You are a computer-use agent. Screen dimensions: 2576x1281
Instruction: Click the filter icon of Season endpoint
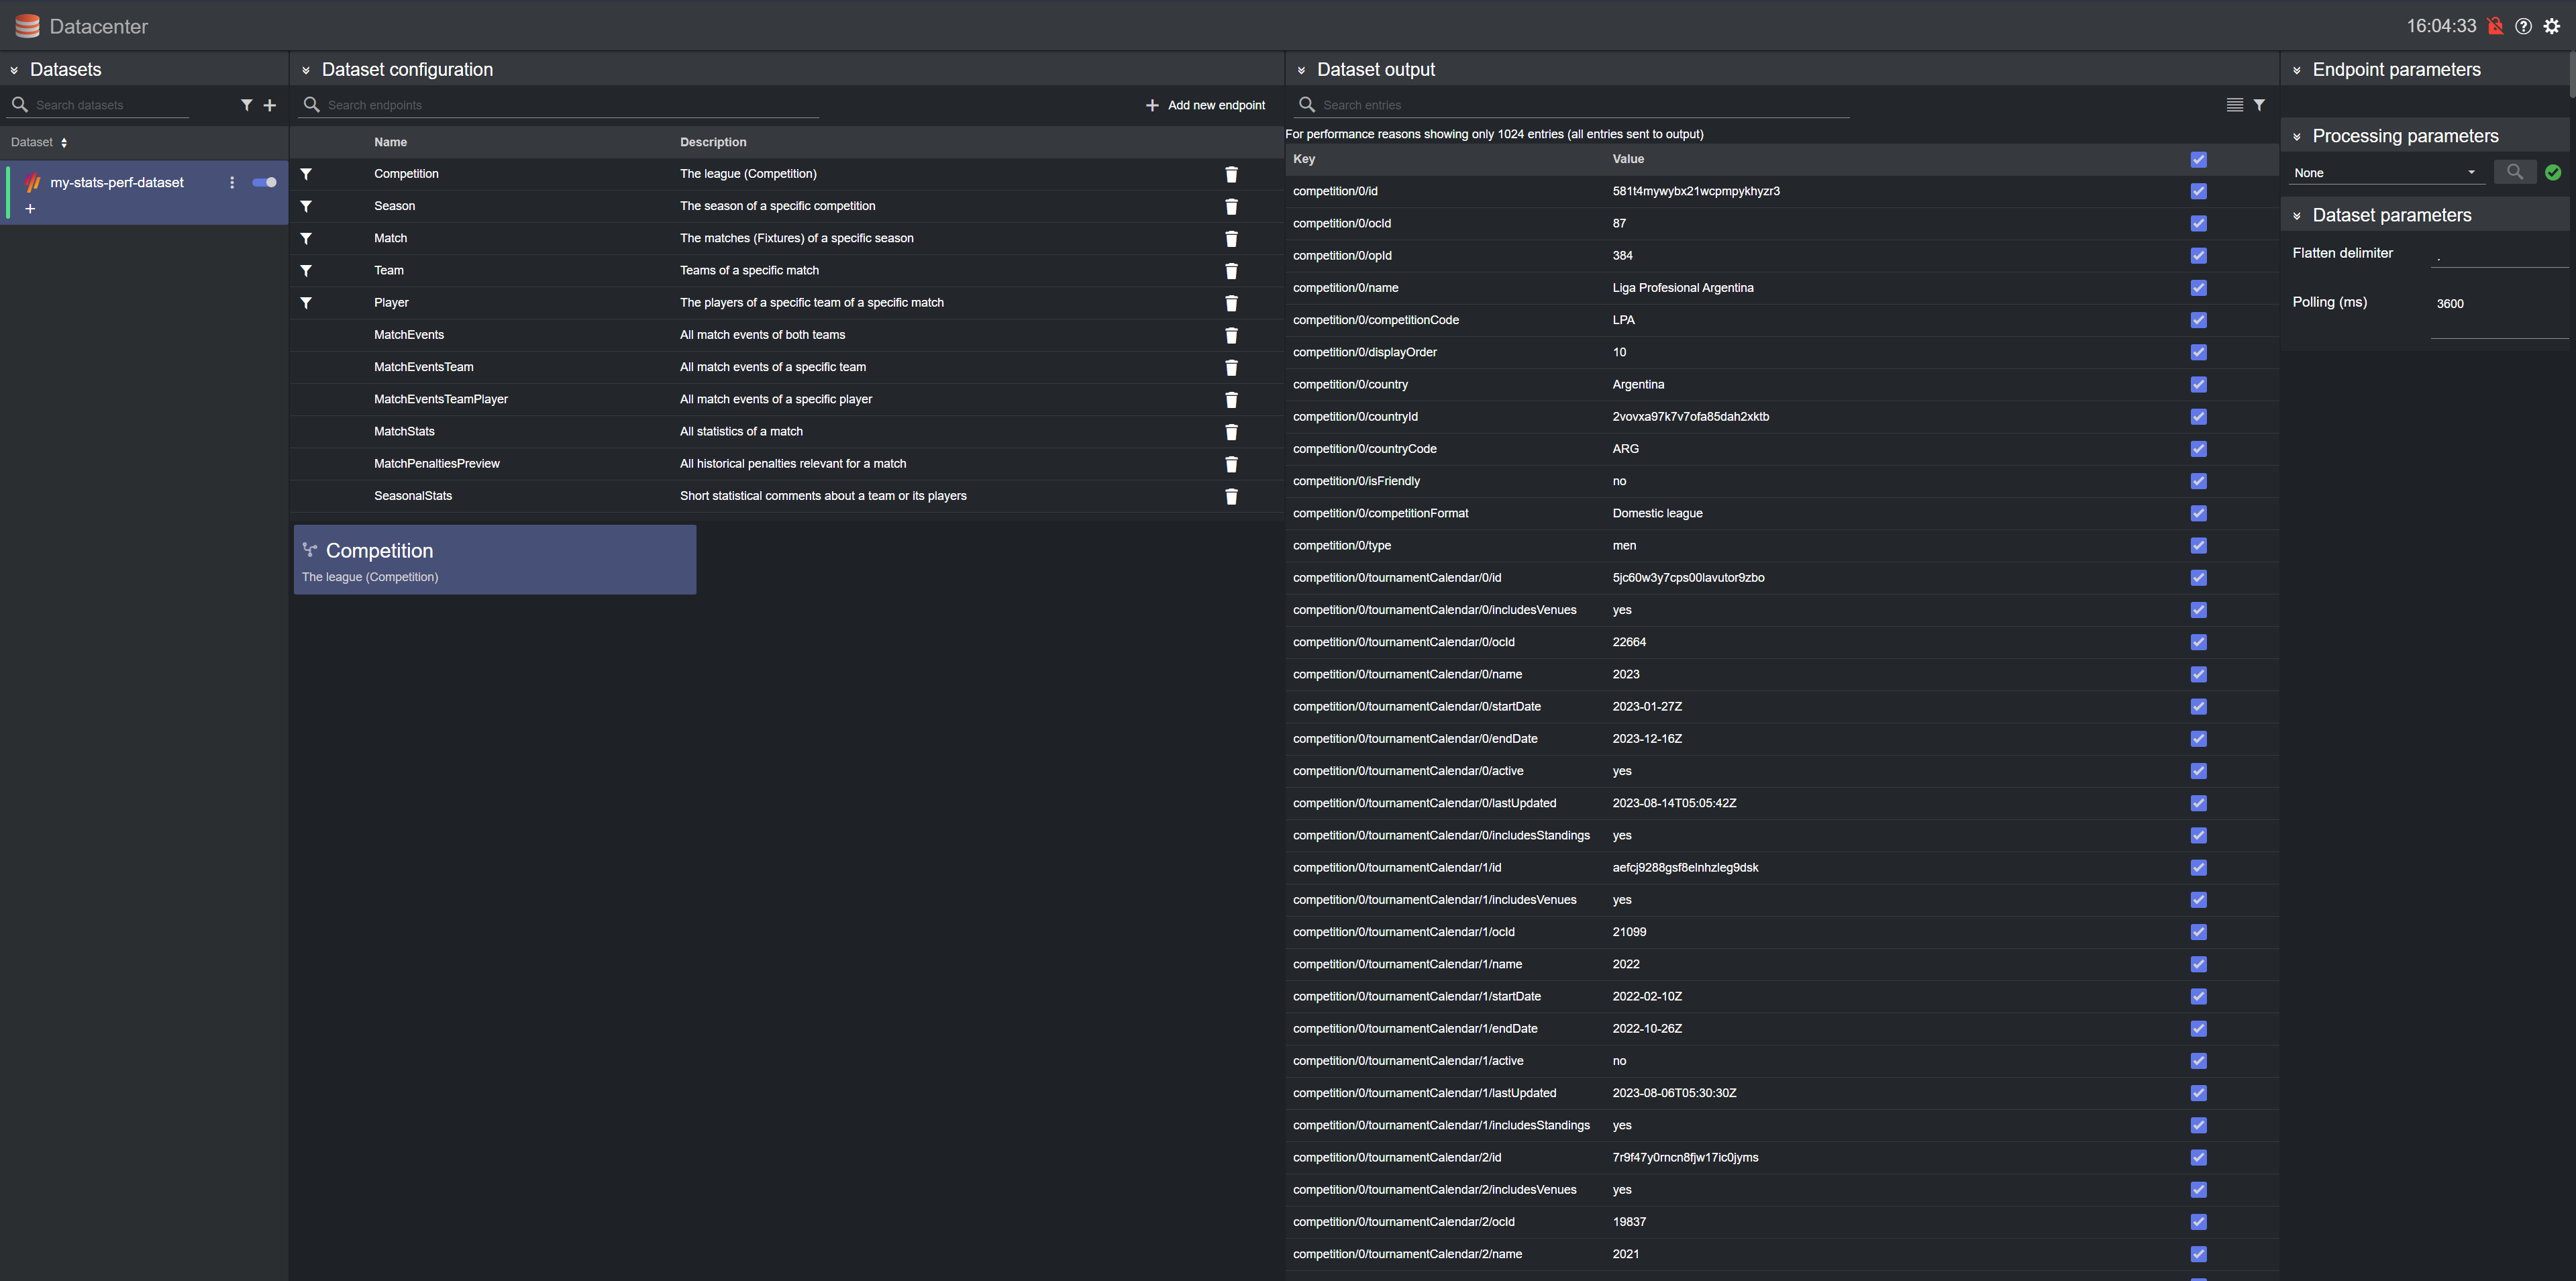click(x=306, y=206)
